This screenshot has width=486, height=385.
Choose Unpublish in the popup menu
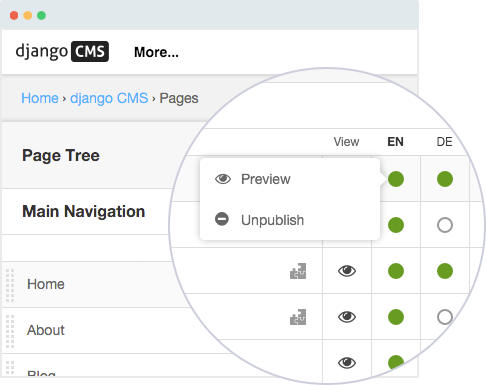pos(272,220)
